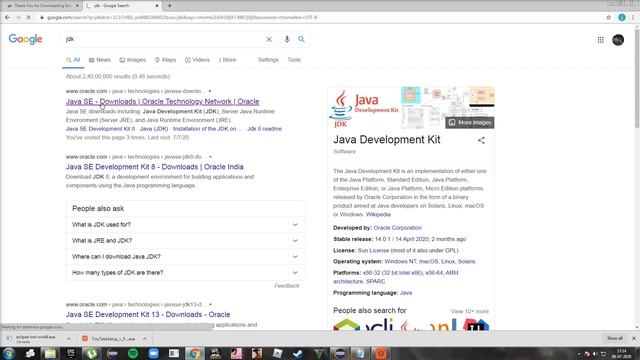Image resolution: width=640 pixels, height=360 pixels.
Task: Click the magnifier search button
Action: coord(301,39)
